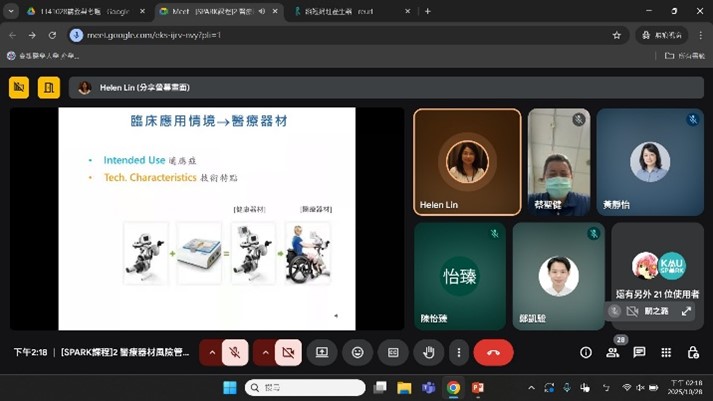Toggle captions on the call
Image resolution: width=713 pixels, height=401 pixels.
click(393, 352)
